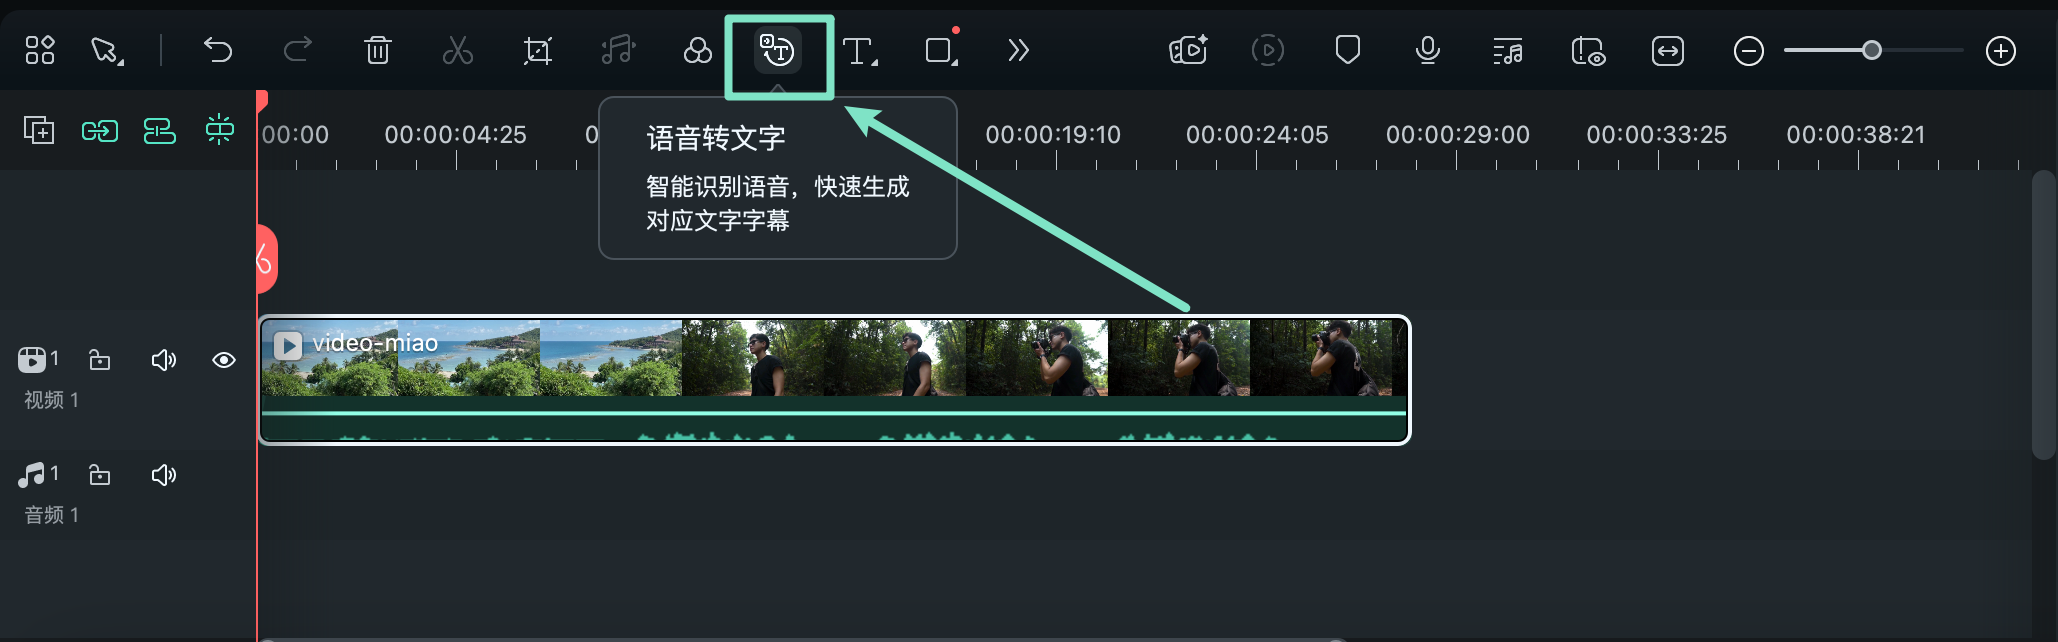Zoom out timeline with minus button
The image size is (2058, 642).
click(x=1749, y=50)
